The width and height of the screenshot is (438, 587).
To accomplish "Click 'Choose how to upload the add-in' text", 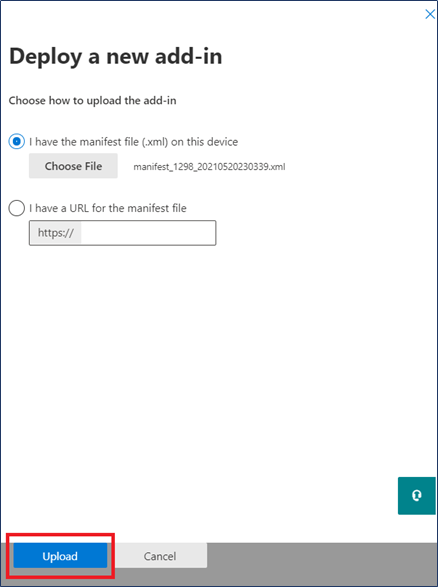I will pos(92,101).
